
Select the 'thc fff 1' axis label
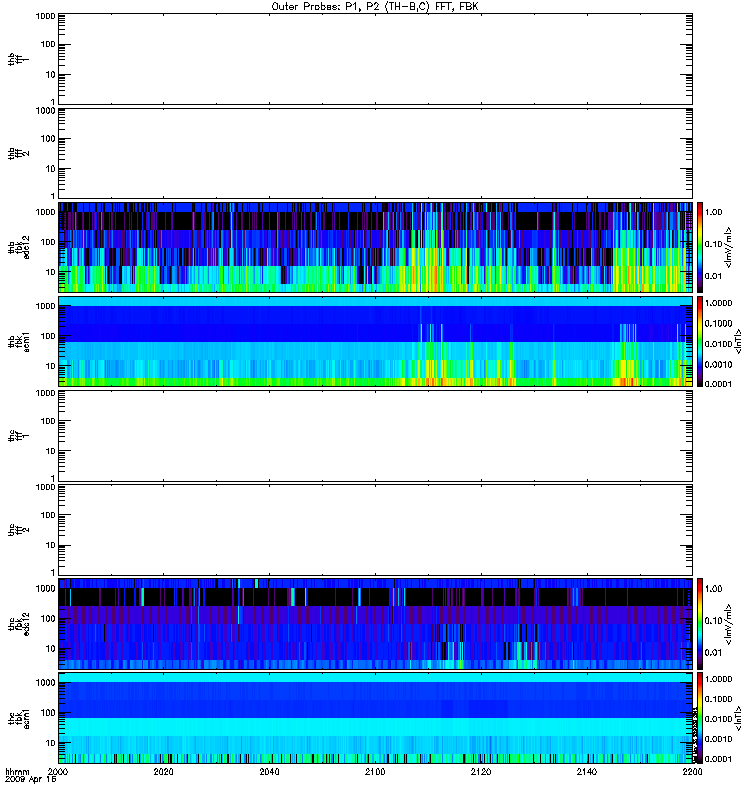[x=18, y=436]
